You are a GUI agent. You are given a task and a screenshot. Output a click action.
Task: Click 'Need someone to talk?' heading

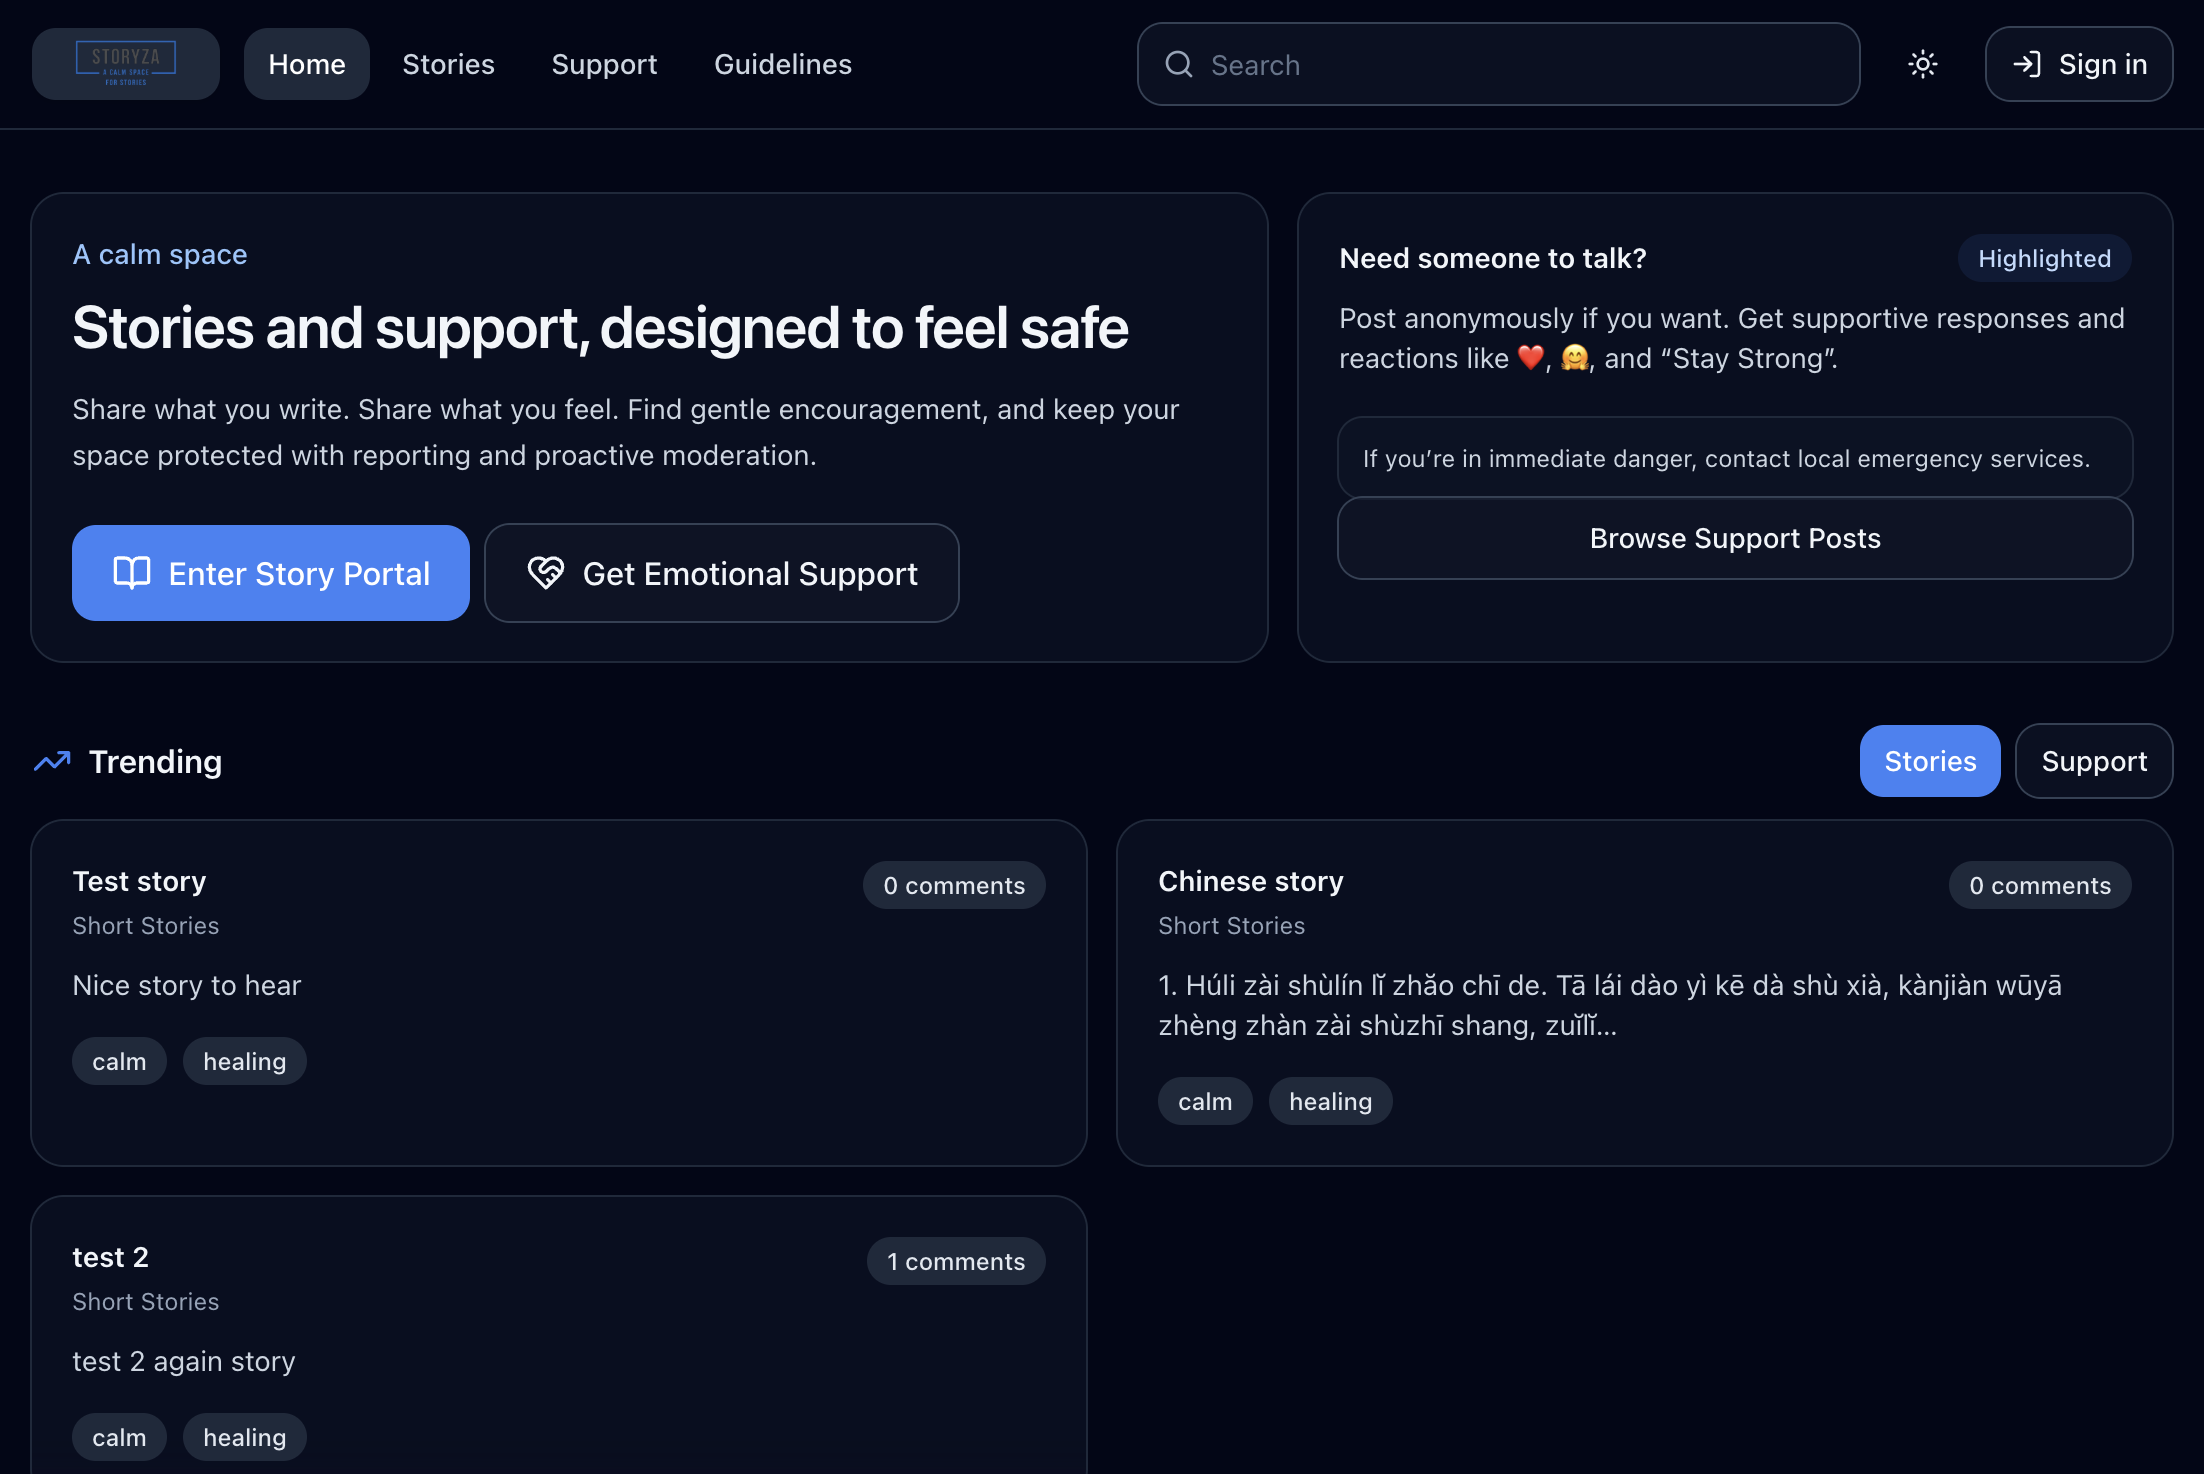1492,259
